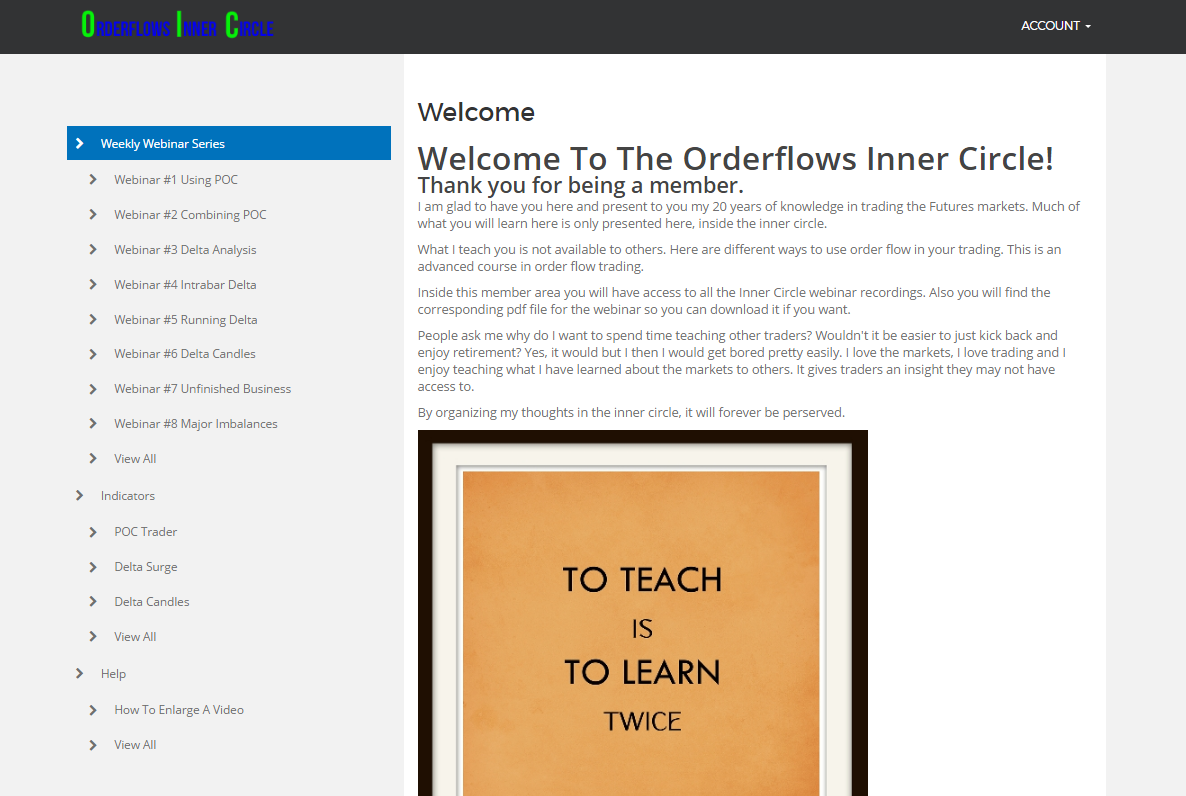
Task: Select the Weekly Webinar Series section
Action: (x=163, y=144)
